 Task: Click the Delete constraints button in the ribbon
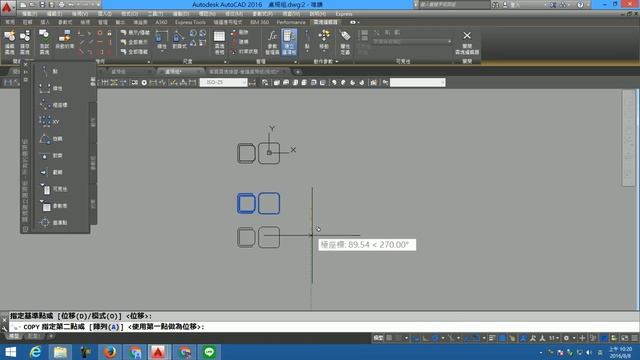(x=240, y=32)
